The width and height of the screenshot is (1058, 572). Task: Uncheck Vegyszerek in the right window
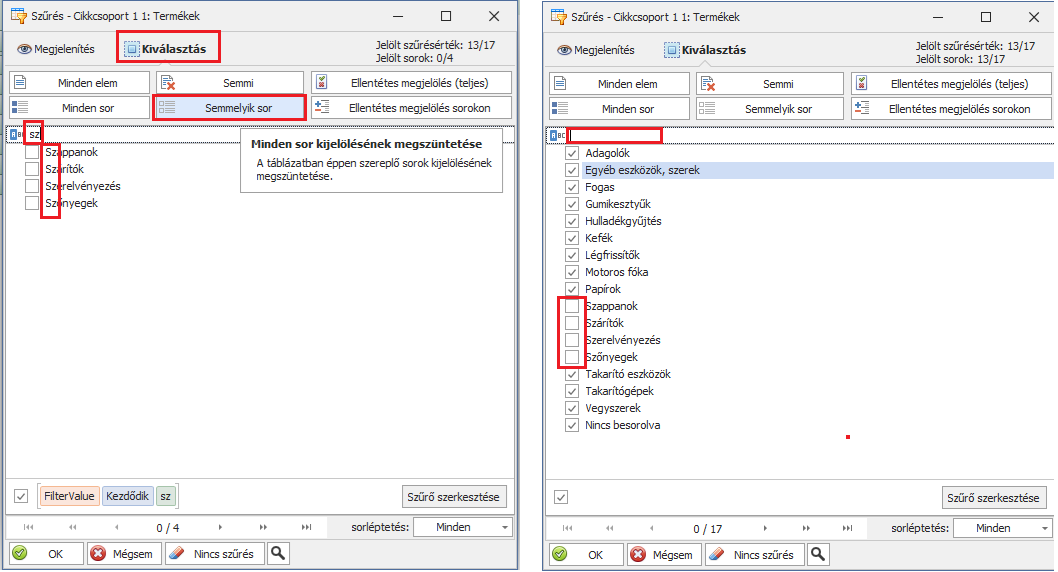coord(572,408)
